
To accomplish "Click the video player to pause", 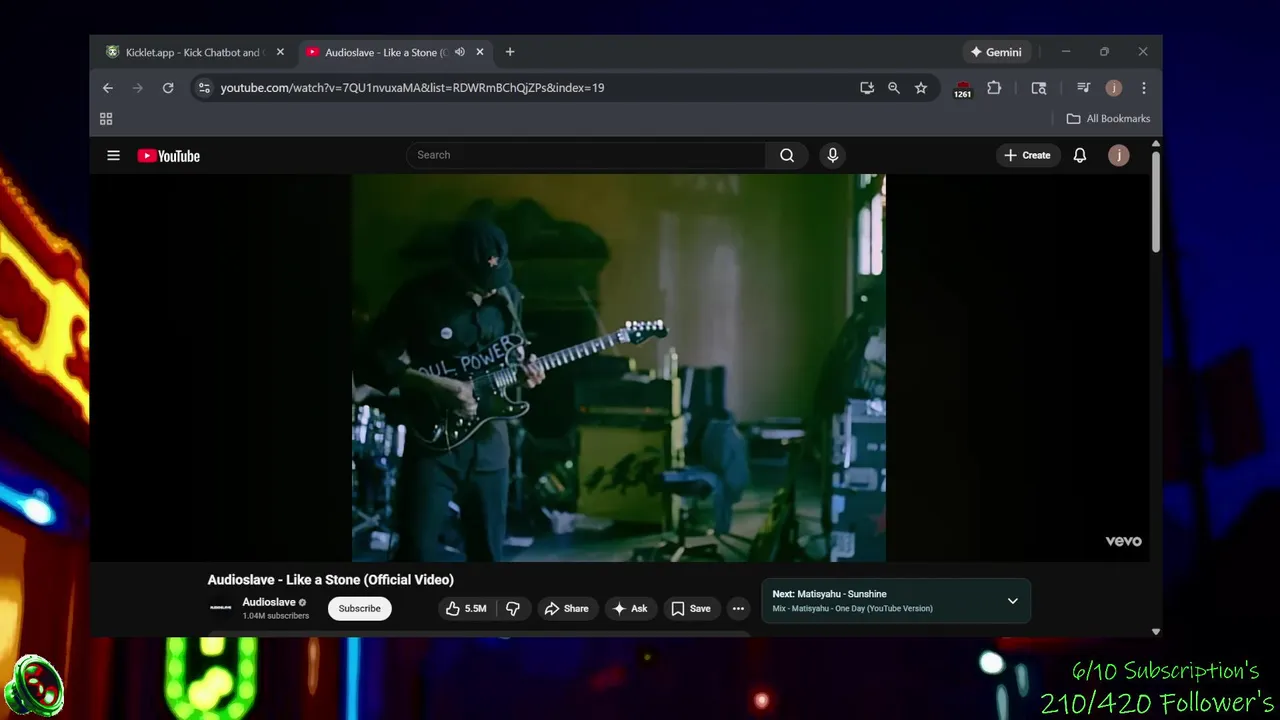I will point(618,368).
